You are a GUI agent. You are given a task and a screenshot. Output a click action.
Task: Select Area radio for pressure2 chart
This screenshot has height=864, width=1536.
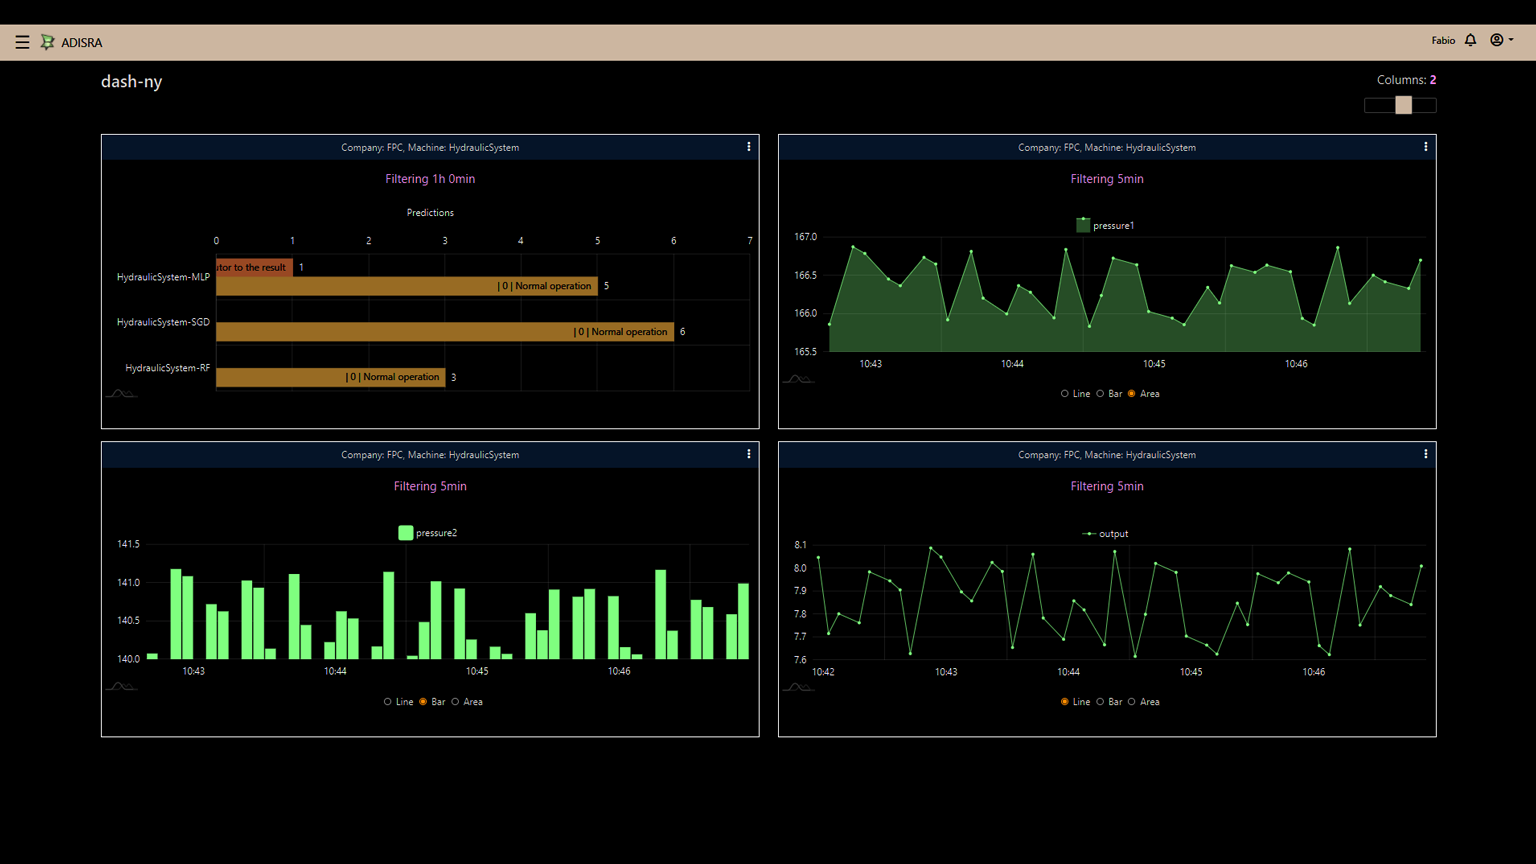pyautogui.click(x=455, y=702)
